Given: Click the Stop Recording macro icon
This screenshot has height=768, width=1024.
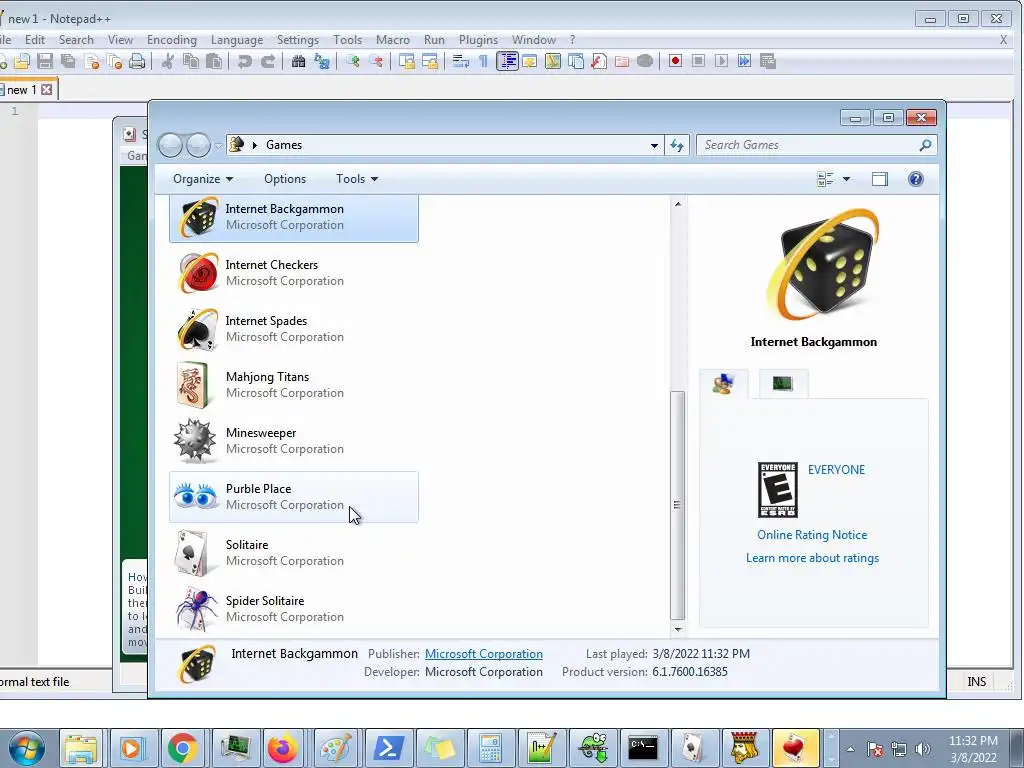Looking at the screenshot, I should point(698,61).
